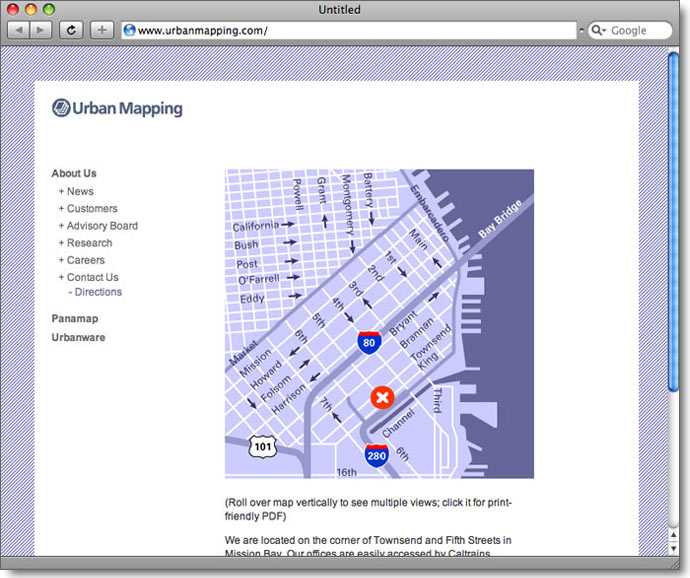Reload the page with the refresh button
This screenshot has height=578, width=690.
tap(71, 30)
